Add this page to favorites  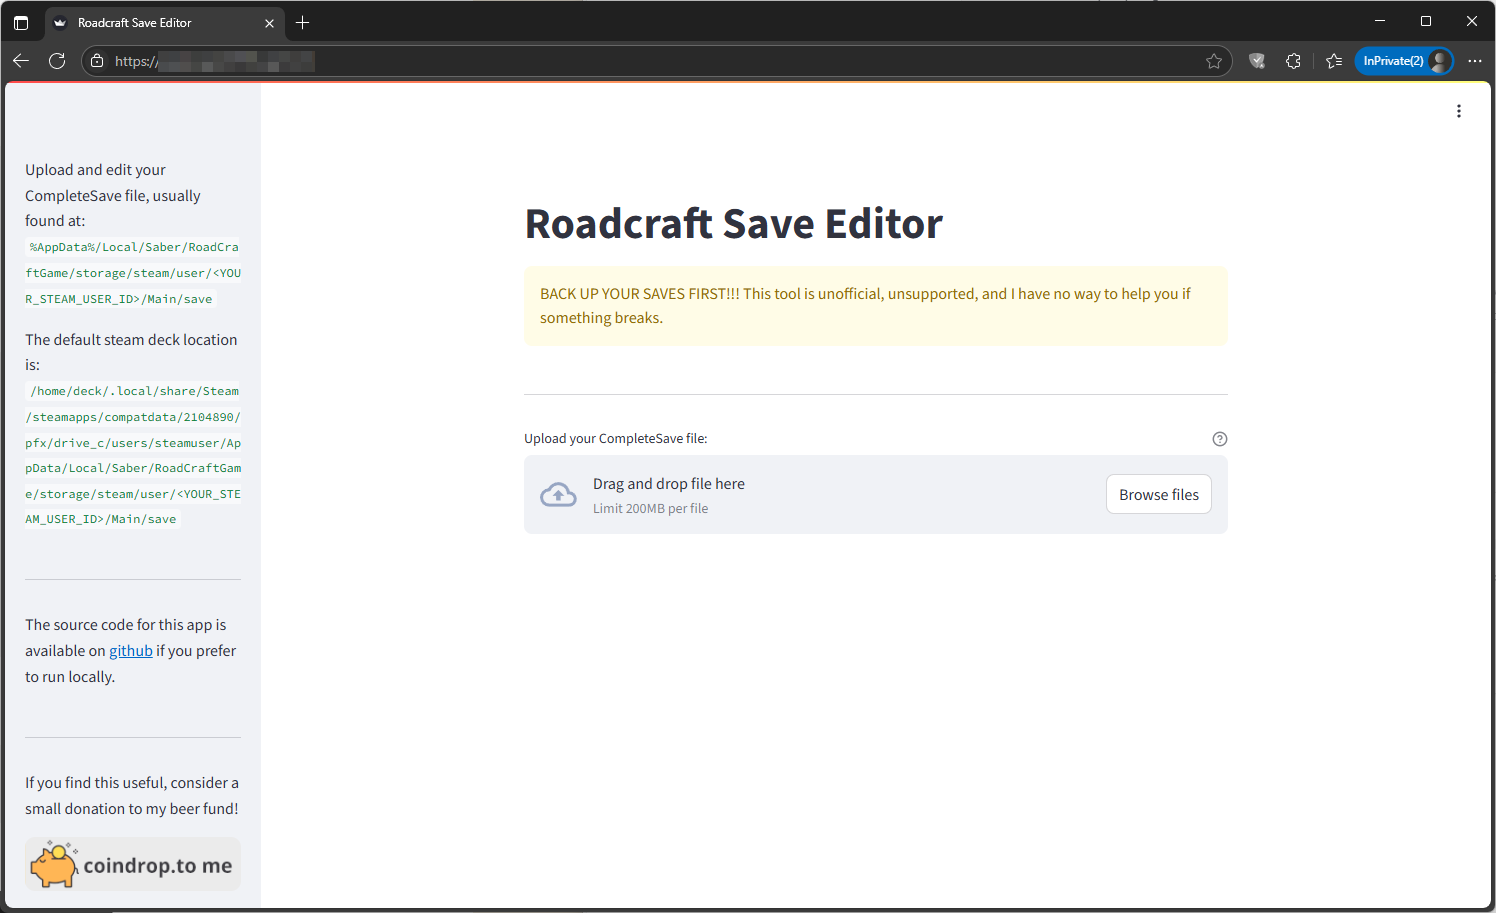coord(1214,61)
